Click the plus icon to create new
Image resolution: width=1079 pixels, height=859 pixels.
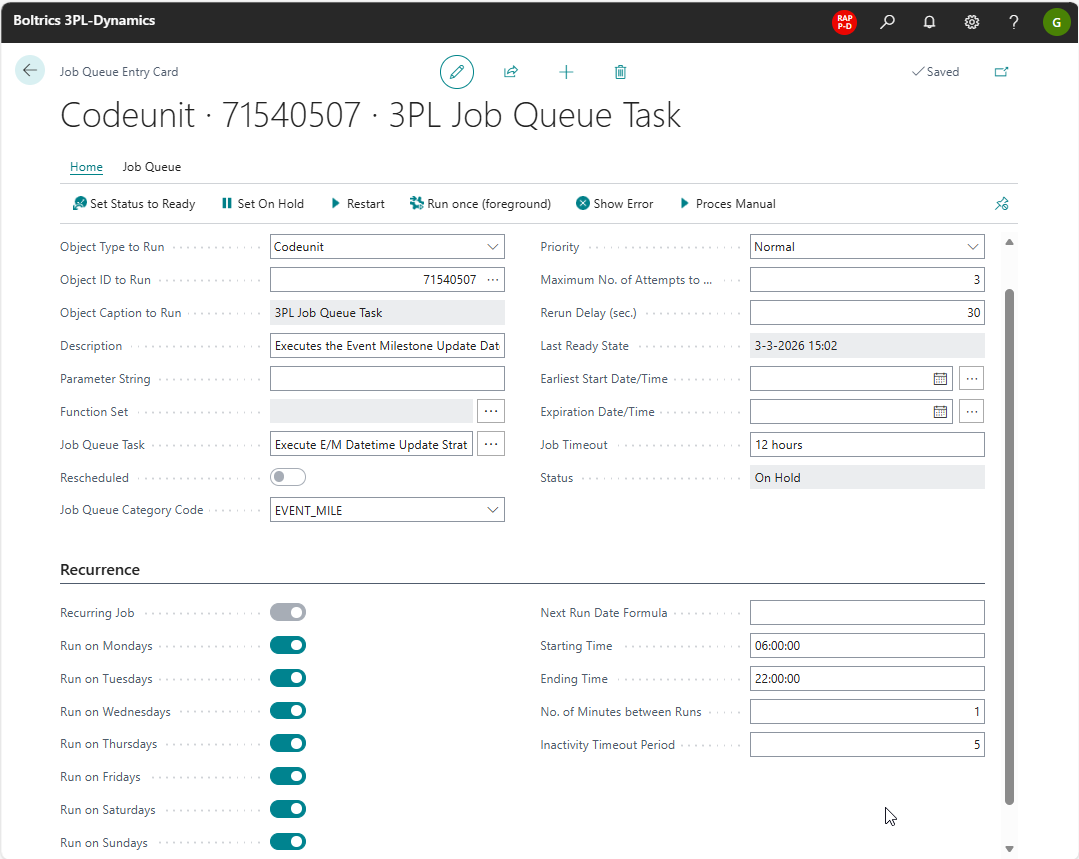(566, 72)
